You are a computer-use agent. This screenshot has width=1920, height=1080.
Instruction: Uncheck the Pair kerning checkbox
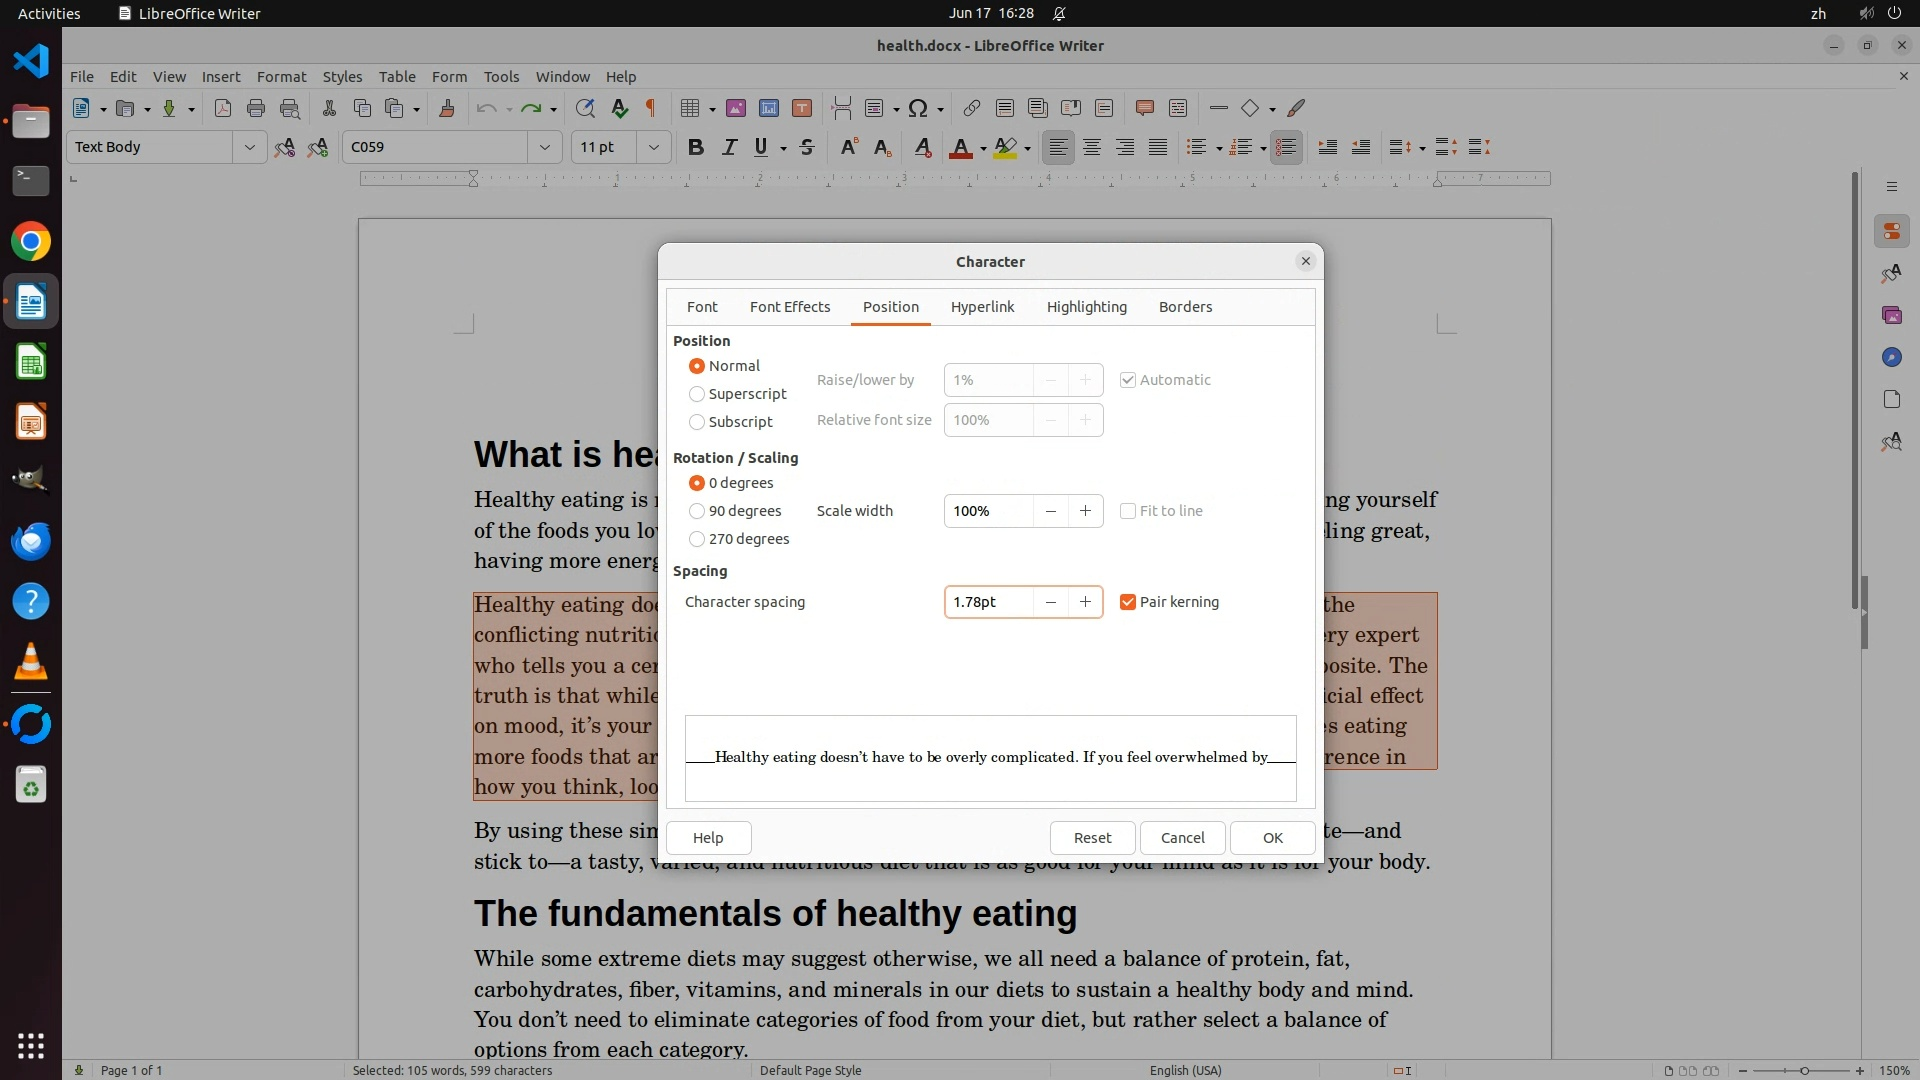[1128, 602]
